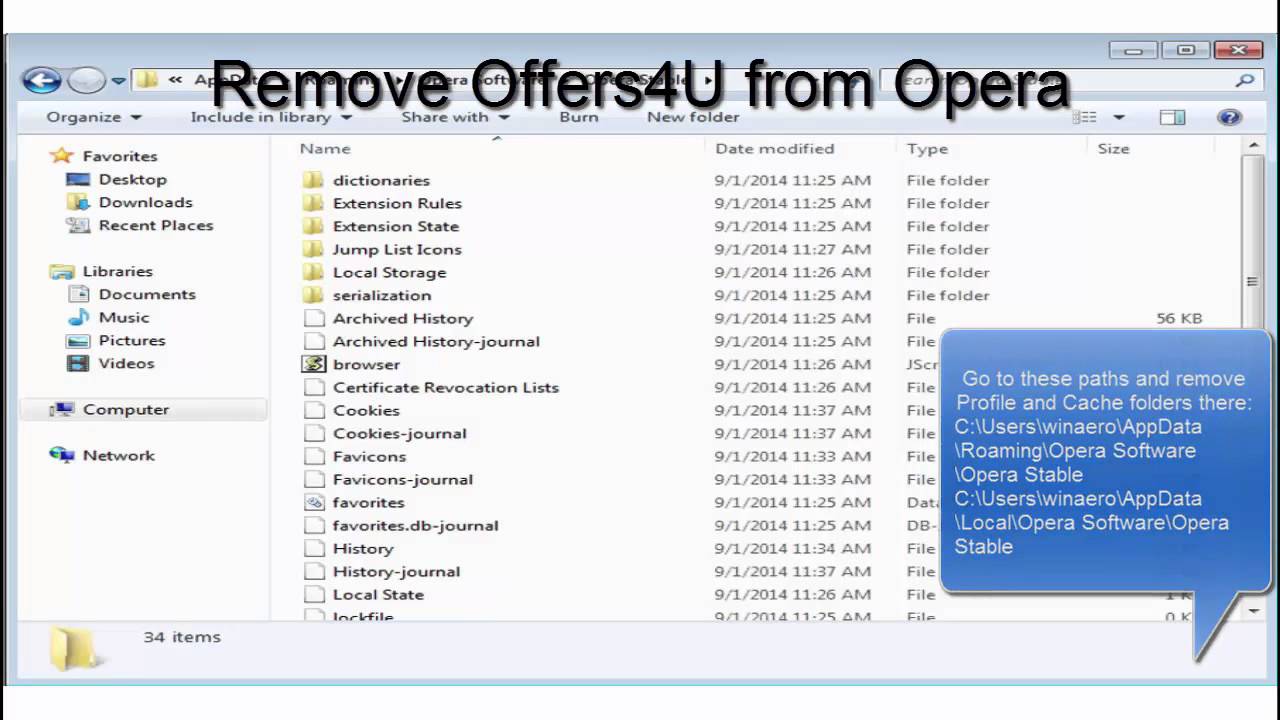Image resolution: width=1280 pixels, height=720 pixels.
Task: Sort by the Size column header
Action: click(1113, 148)
